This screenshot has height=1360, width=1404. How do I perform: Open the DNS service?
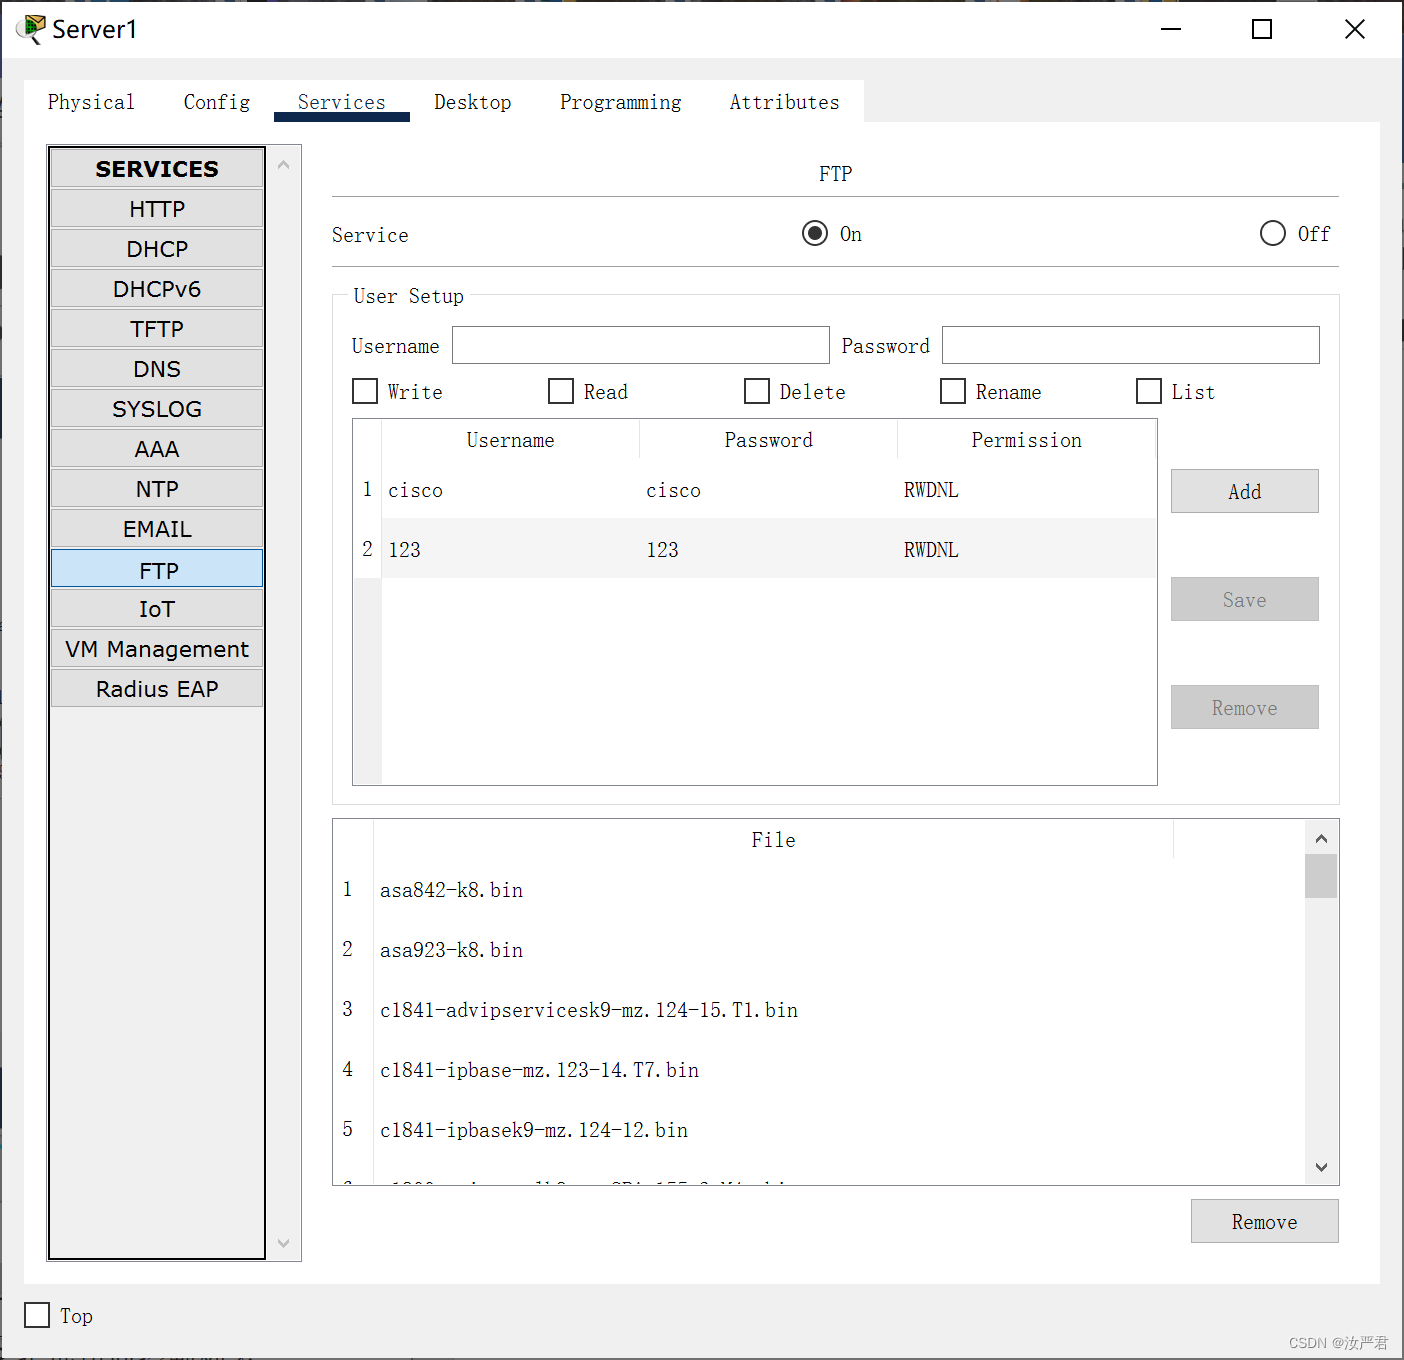pyautogui.click(x=157, y=369)
